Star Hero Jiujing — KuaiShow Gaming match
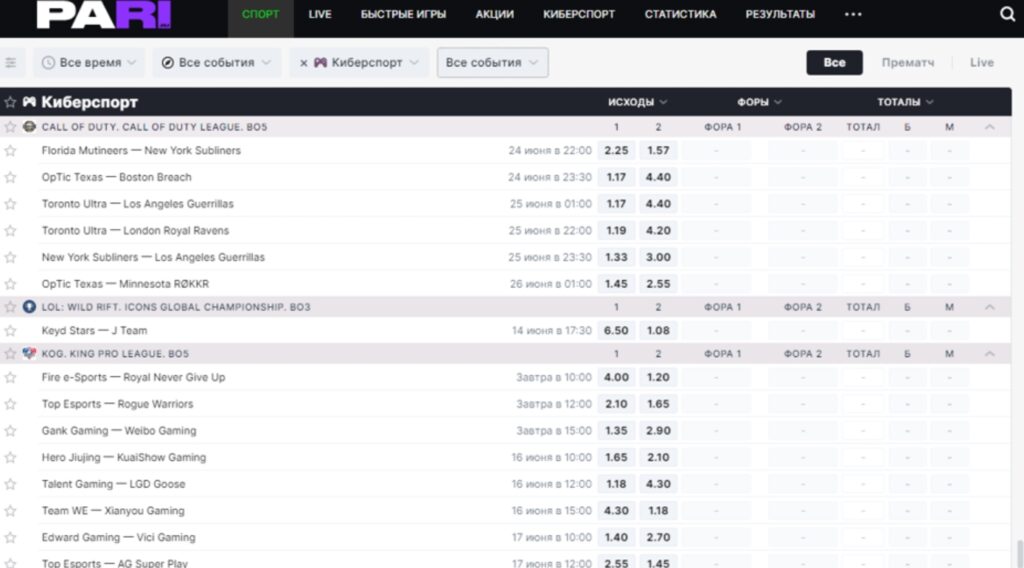Viewport: 1024px width, 568px height. [x=10, y=458]
